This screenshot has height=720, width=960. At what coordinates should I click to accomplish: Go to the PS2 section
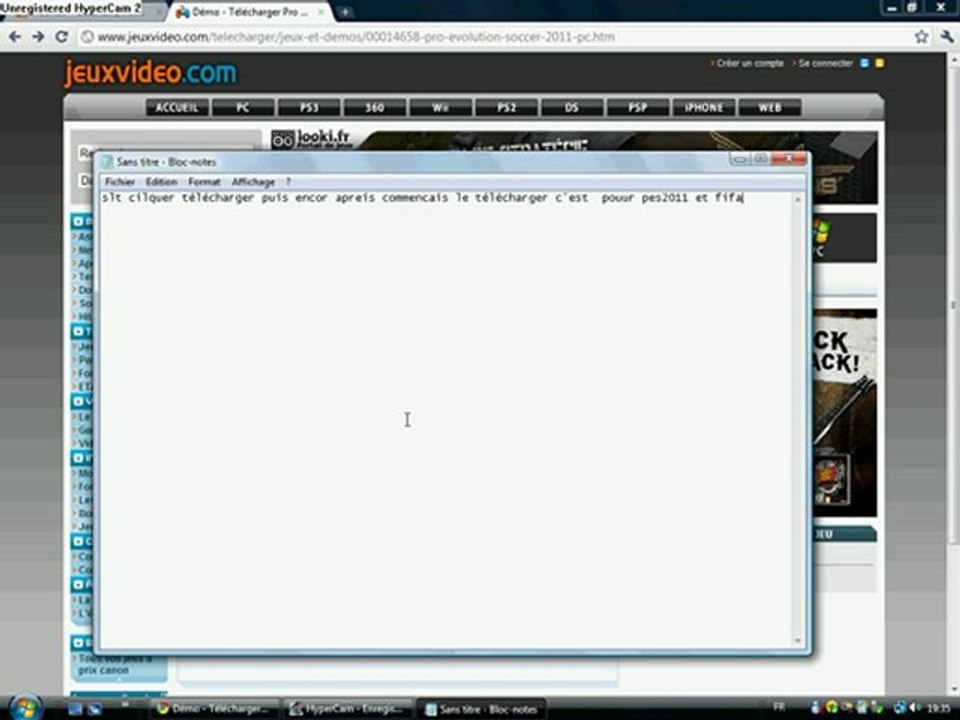(506, 108)
